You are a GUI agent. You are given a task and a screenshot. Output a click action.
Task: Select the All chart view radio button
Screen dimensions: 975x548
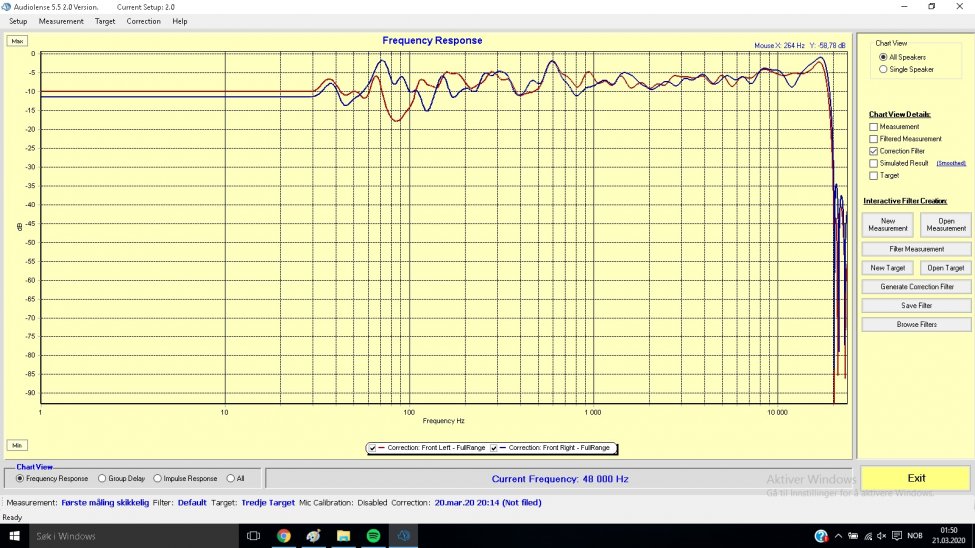tap(231, 478)
